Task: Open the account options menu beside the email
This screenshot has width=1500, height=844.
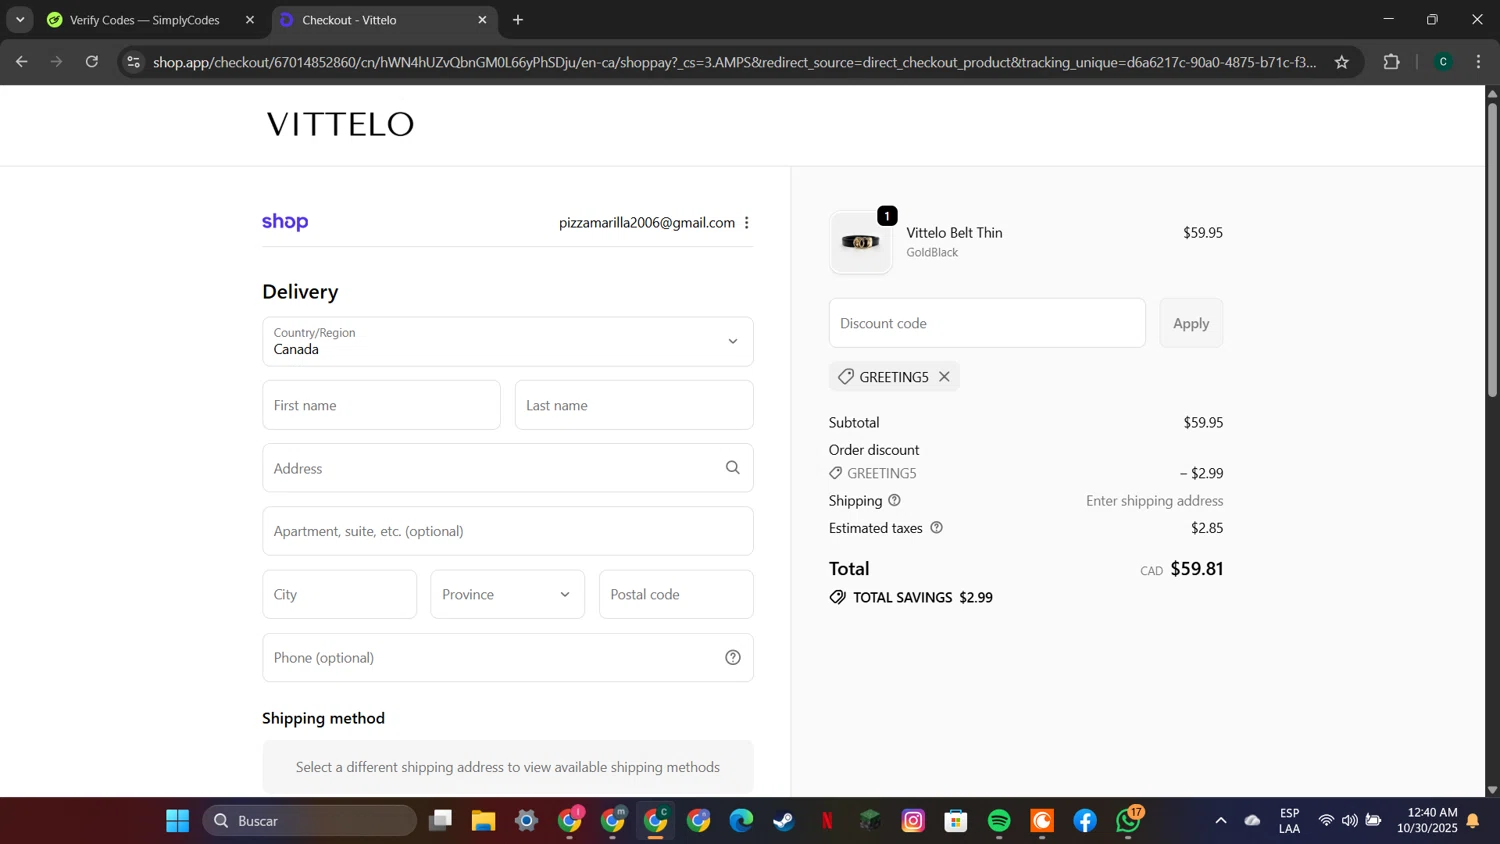Action: click(747, 223)
